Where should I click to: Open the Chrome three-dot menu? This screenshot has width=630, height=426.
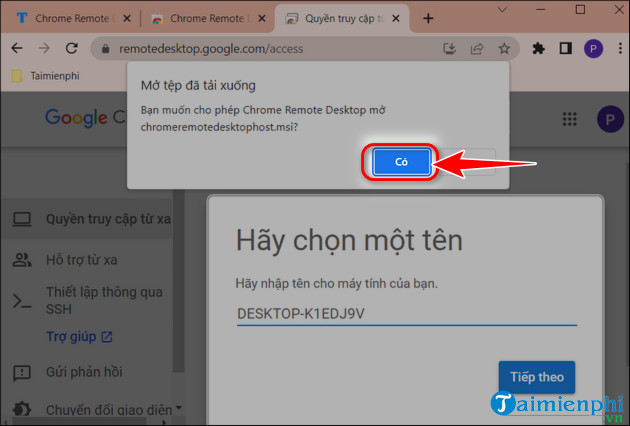[x=620, y=49]
